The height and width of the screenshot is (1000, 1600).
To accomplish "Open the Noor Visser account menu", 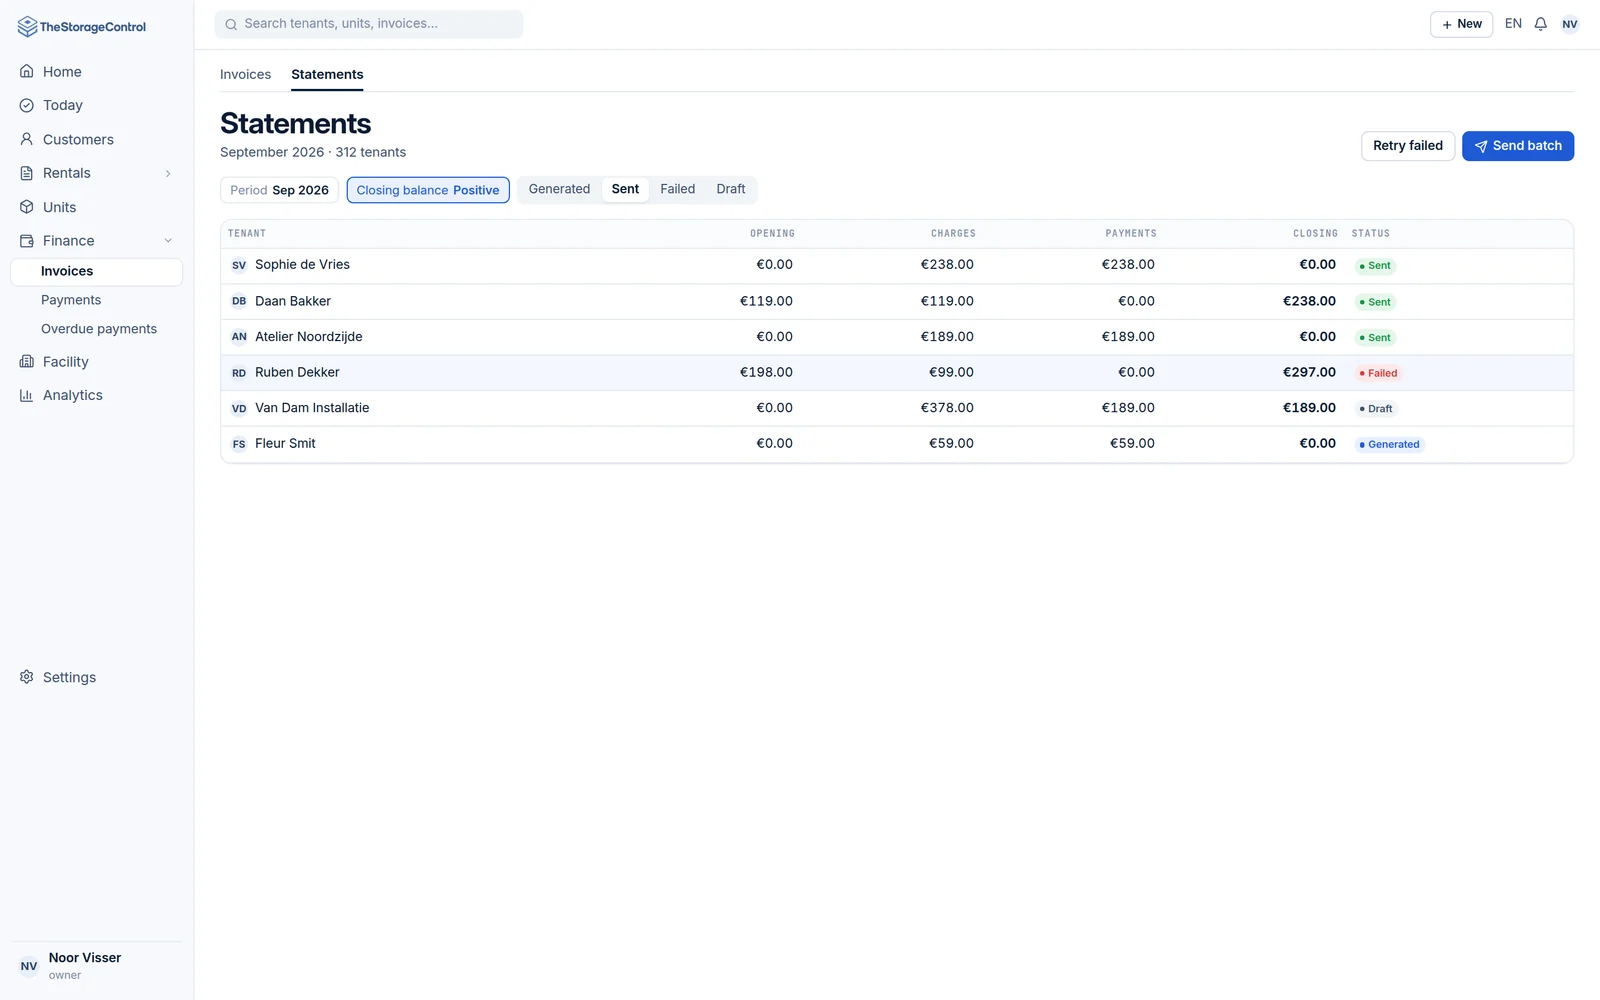I will click(96, 966).
